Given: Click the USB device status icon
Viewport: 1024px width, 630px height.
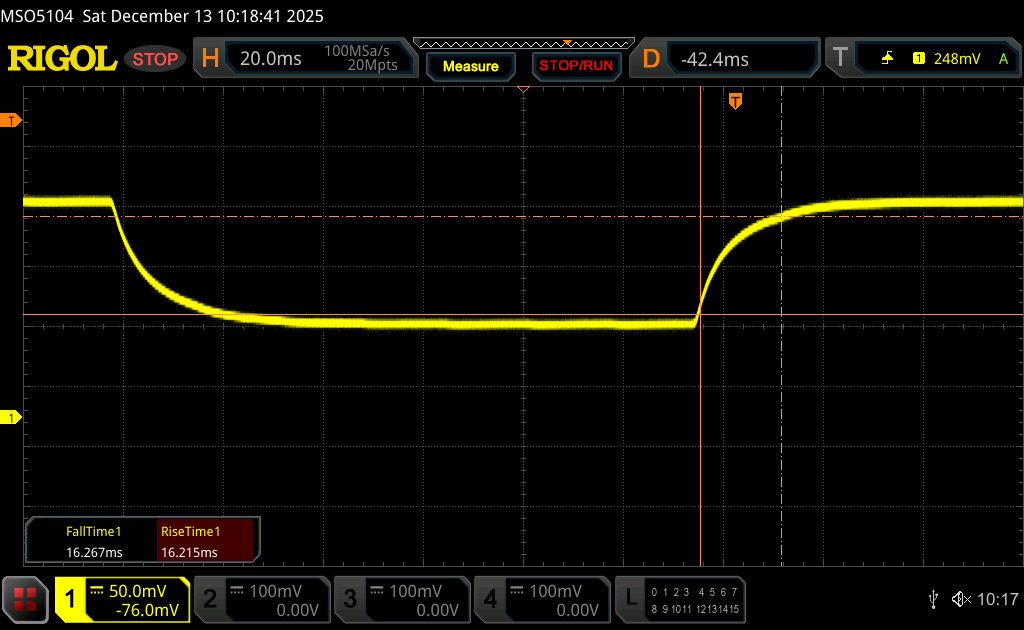Looking at the screenshot, I should coord(933,599).
